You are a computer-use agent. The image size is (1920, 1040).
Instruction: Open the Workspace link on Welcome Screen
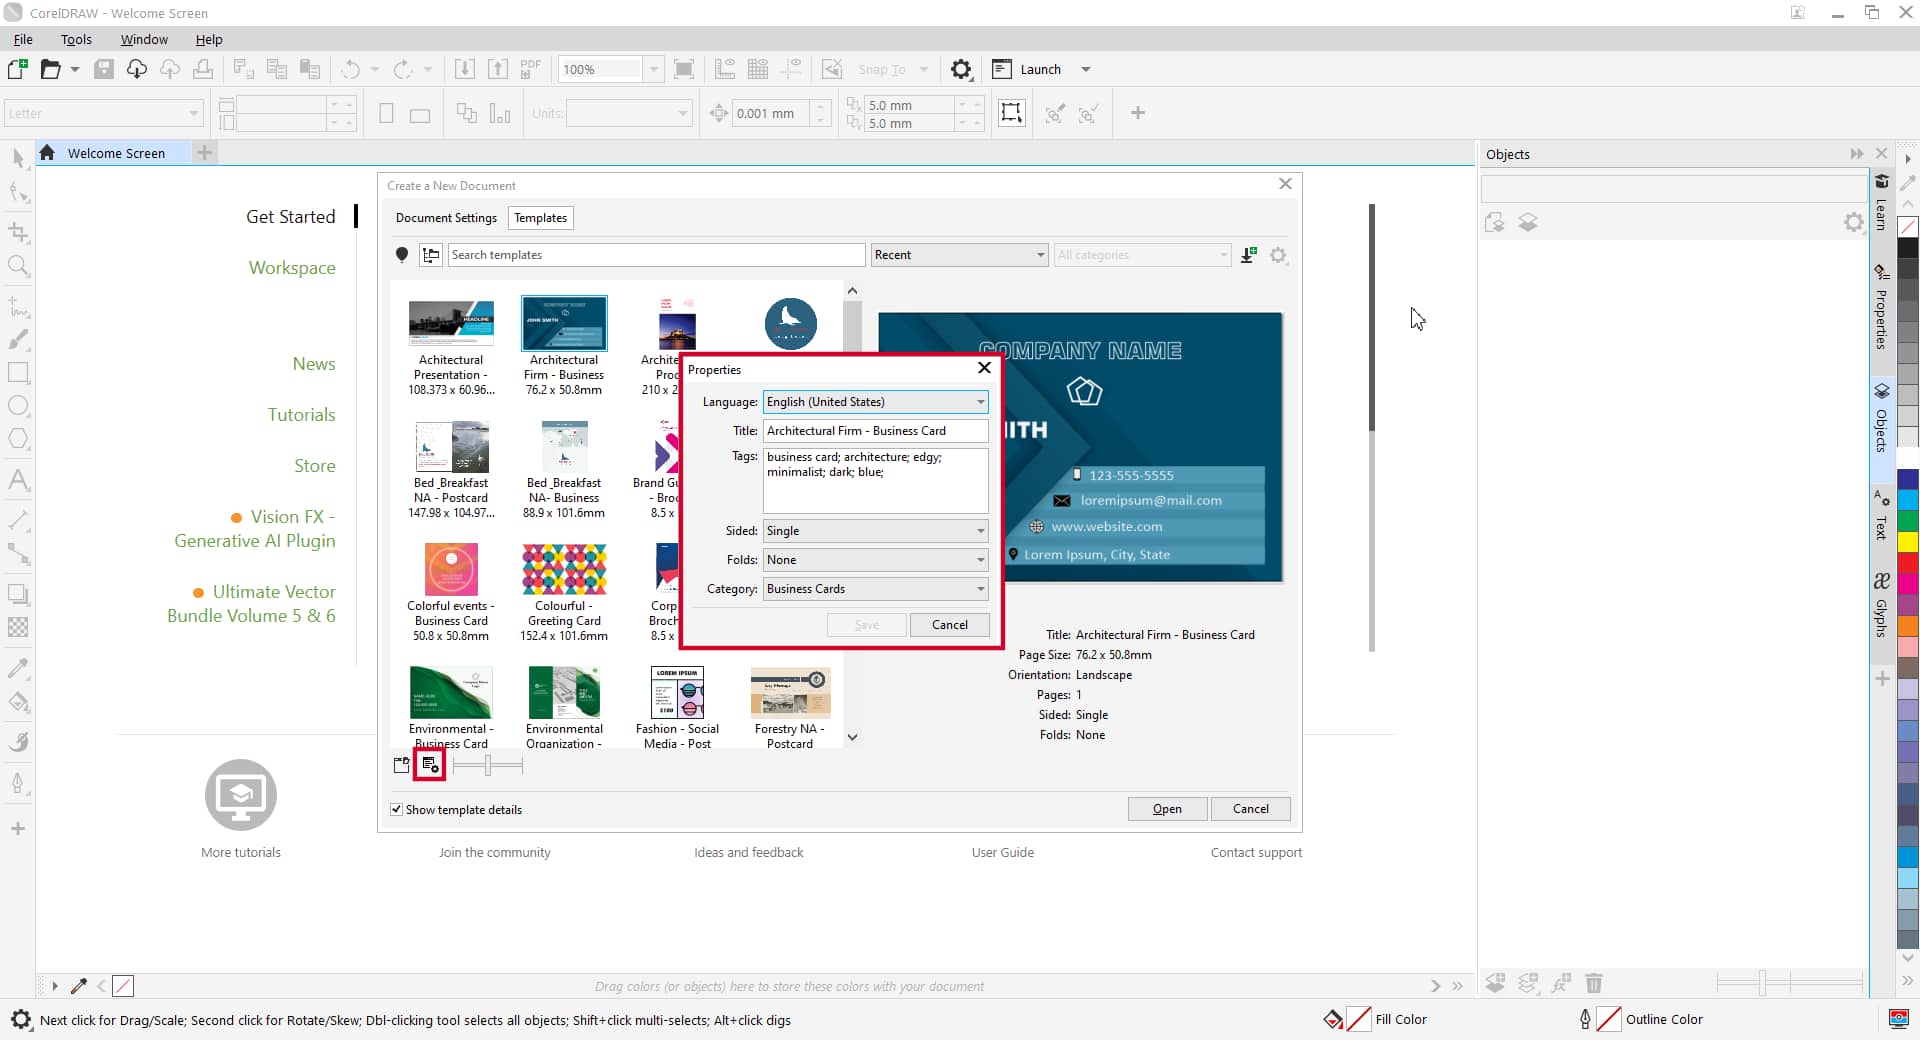click(x=292, y=268)
